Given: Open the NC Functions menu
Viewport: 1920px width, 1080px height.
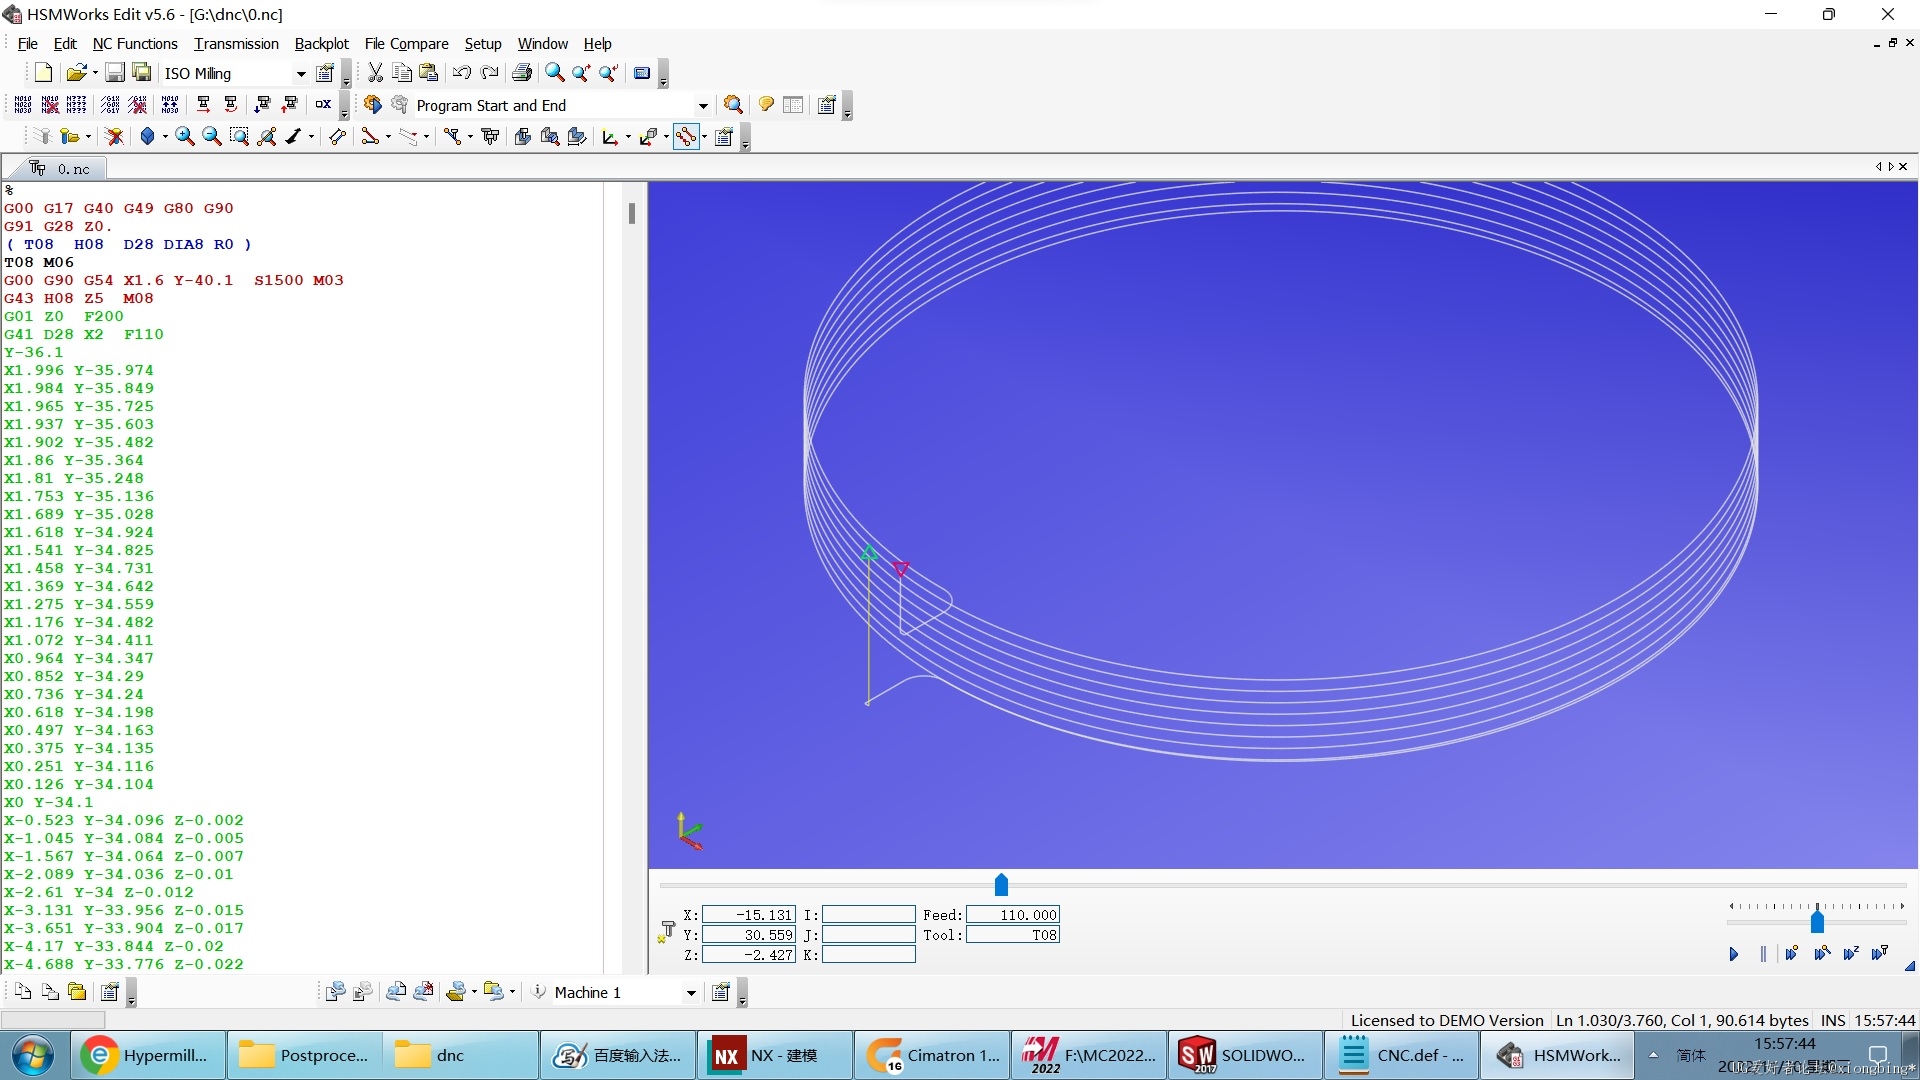Looking at the screenshot, I should [135, 44].
